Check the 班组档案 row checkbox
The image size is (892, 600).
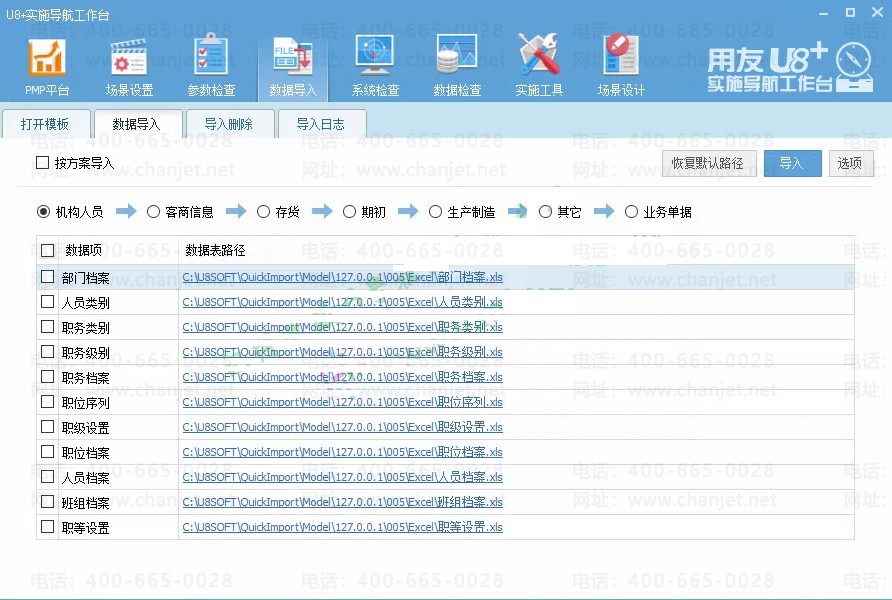(x=48, y=502)
